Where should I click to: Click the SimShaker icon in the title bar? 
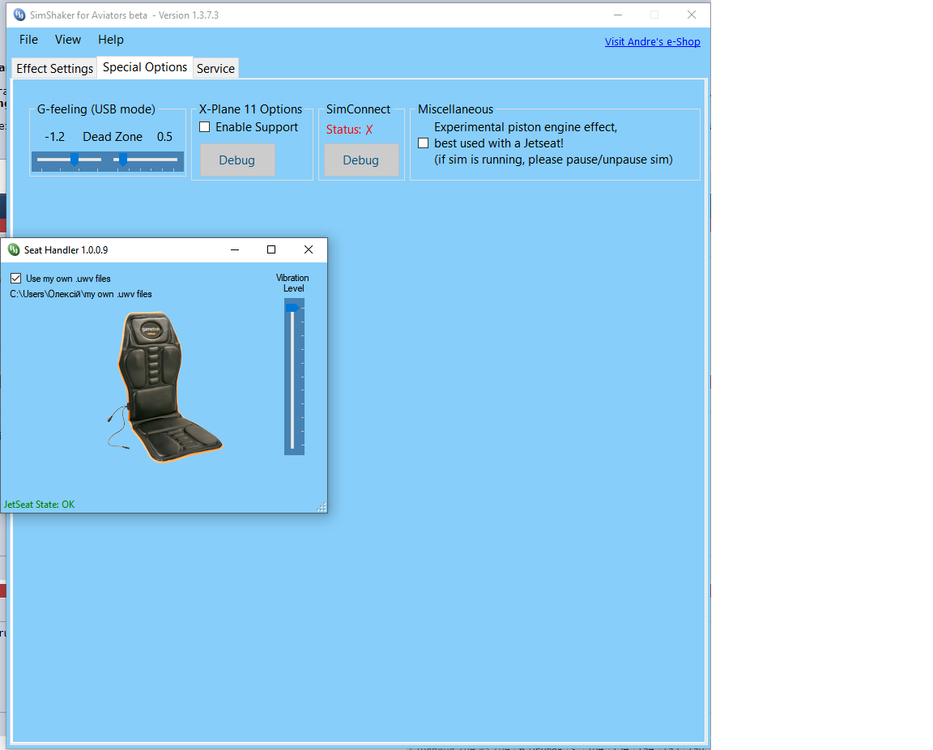pyautogui.click(x=19, y=15)
